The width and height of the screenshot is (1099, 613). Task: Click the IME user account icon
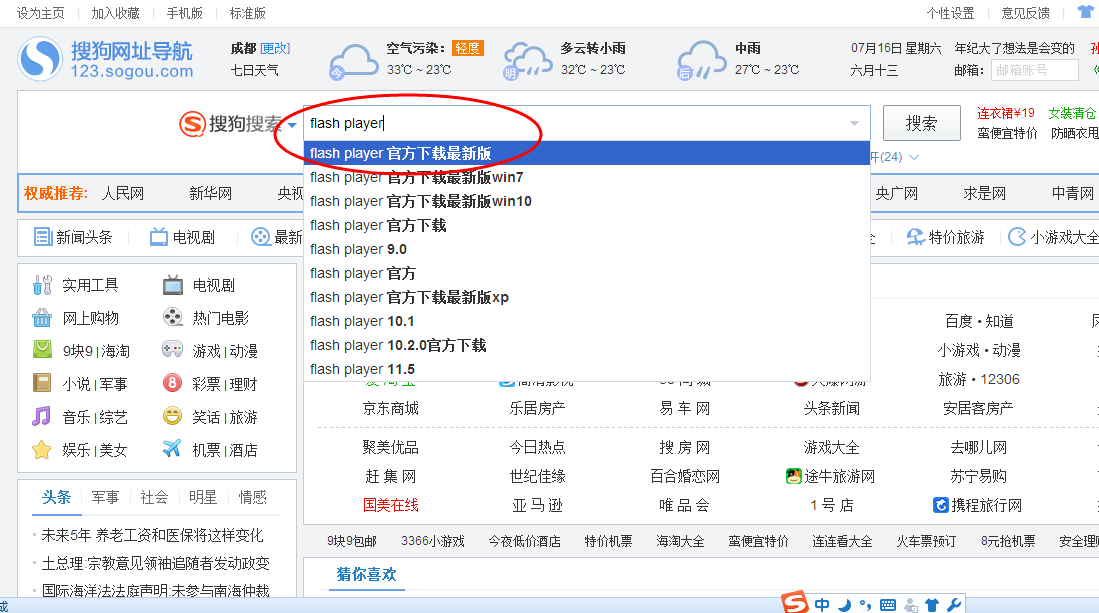click(x=910, y=605)
